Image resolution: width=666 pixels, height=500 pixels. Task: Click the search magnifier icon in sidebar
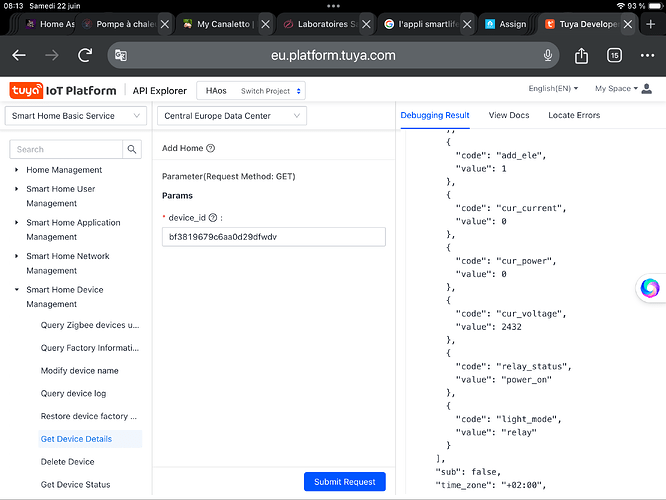132,149
